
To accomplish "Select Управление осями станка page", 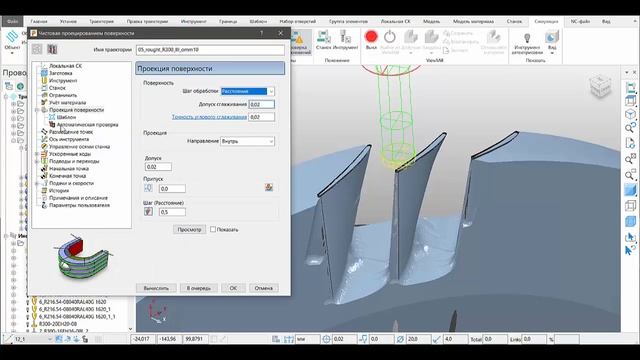I will [x=79, y=147].
